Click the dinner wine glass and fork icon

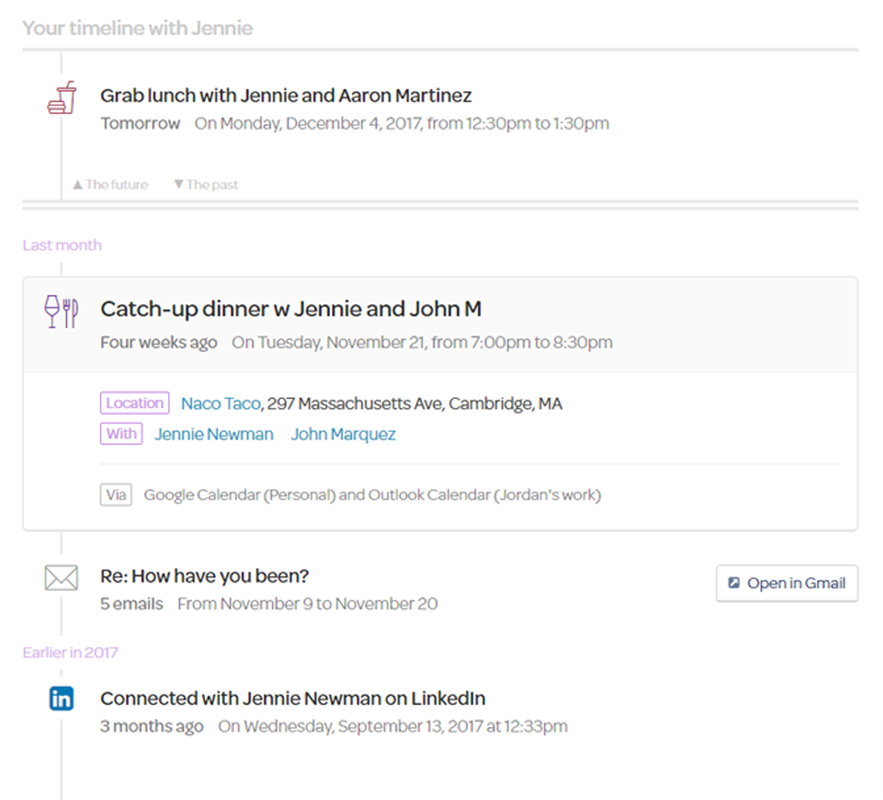click(x=62, y=311)
